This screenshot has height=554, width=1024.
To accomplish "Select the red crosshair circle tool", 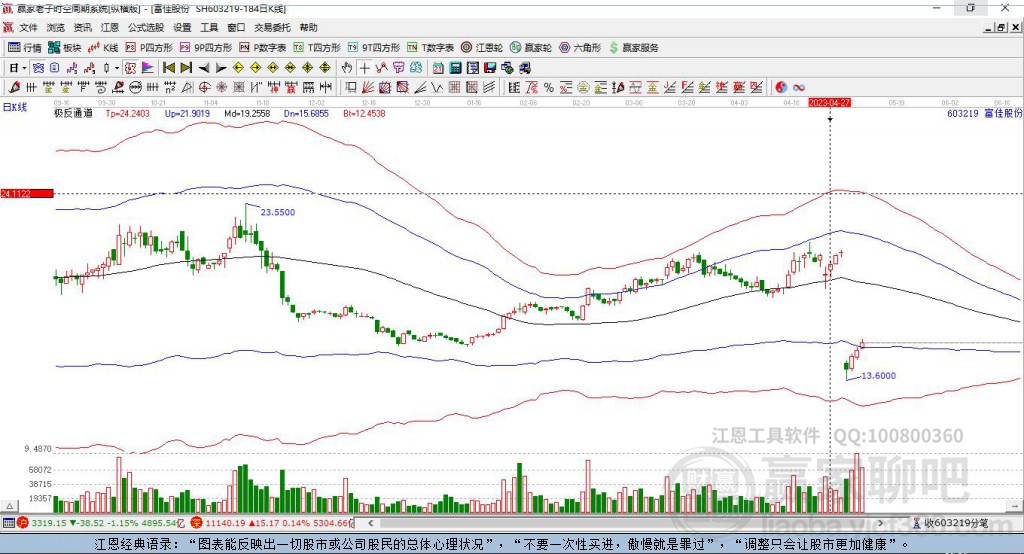I will point(204,88).
